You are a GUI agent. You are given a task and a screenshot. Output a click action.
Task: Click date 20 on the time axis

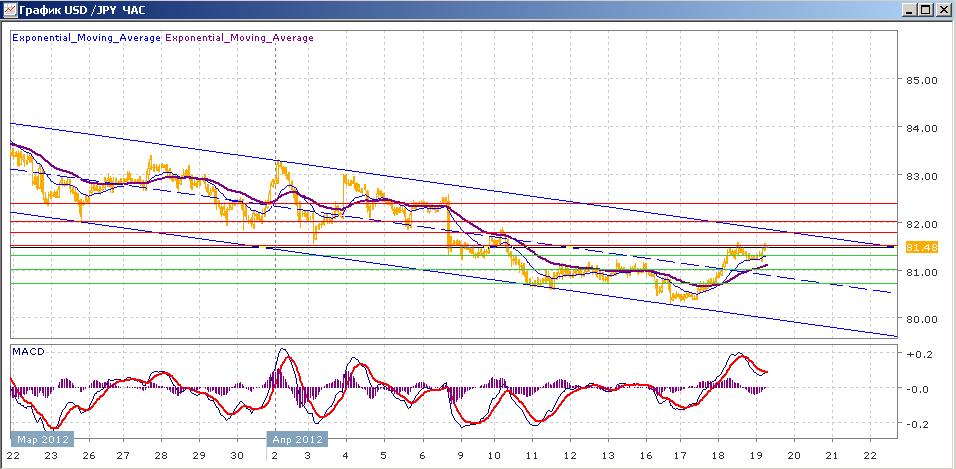coord(794,456)
